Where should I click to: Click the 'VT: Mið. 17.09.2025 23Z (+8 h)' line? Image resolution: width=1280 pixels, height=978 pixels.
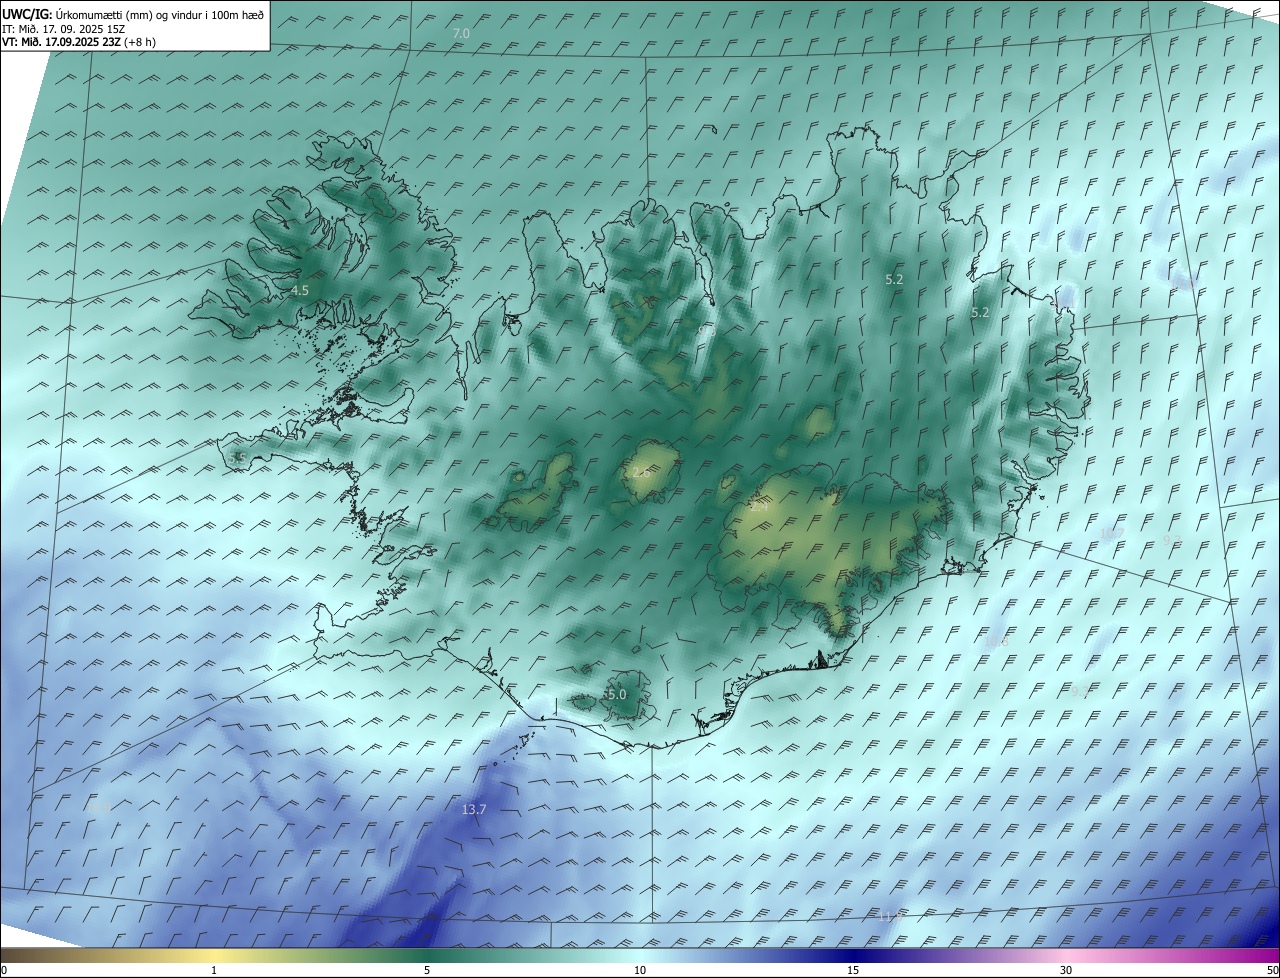click(79, 42)
